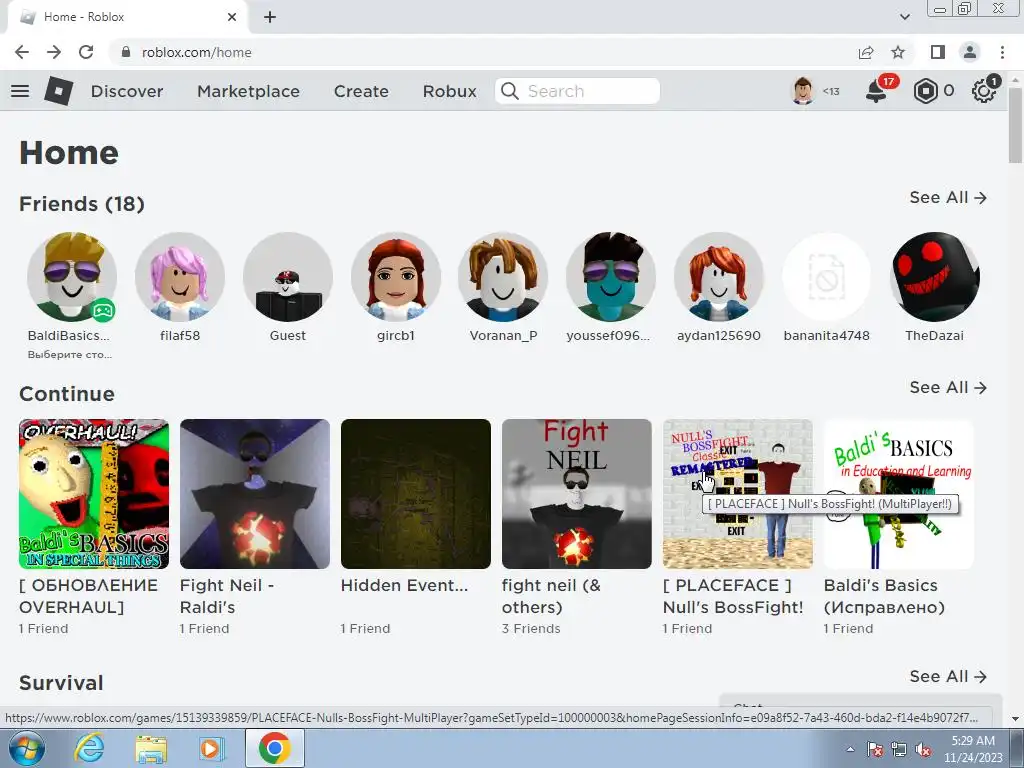Image resolution: width=1024 pixels, height=768 pixels.
Task: Click 'Hidden Event...' game title
Action: tap(404, 585)
